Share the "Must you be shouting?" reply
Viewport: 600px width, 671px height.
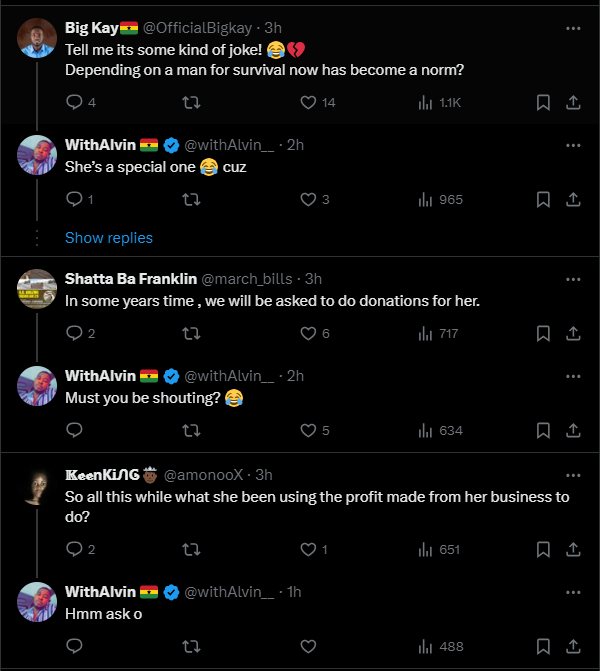573,430
